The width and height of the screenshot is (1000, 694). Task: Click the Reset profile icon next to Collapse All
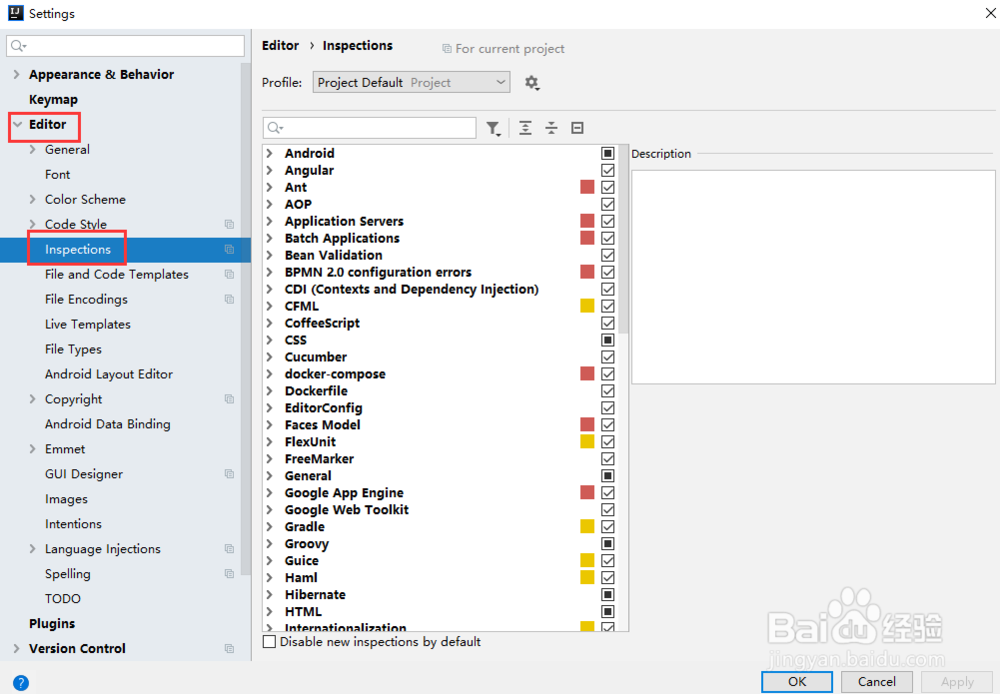[576, 128]
